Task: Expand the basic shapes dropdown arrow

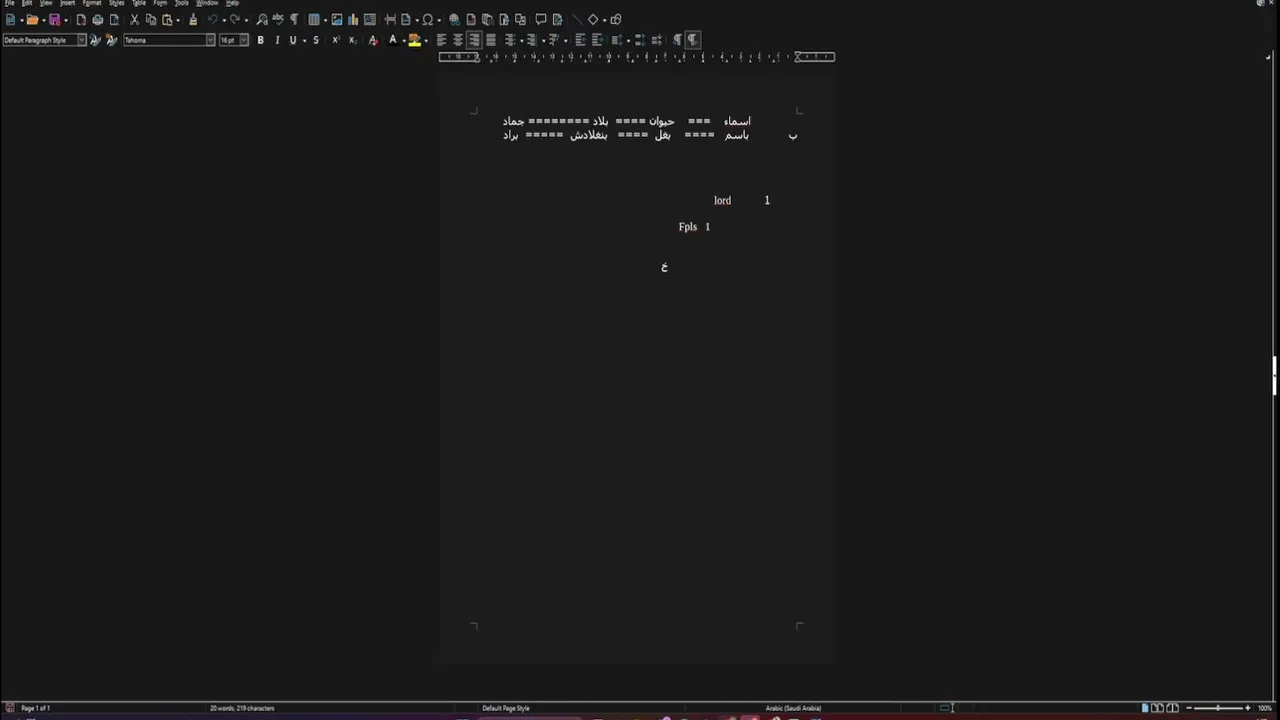Action: (604, 20)
